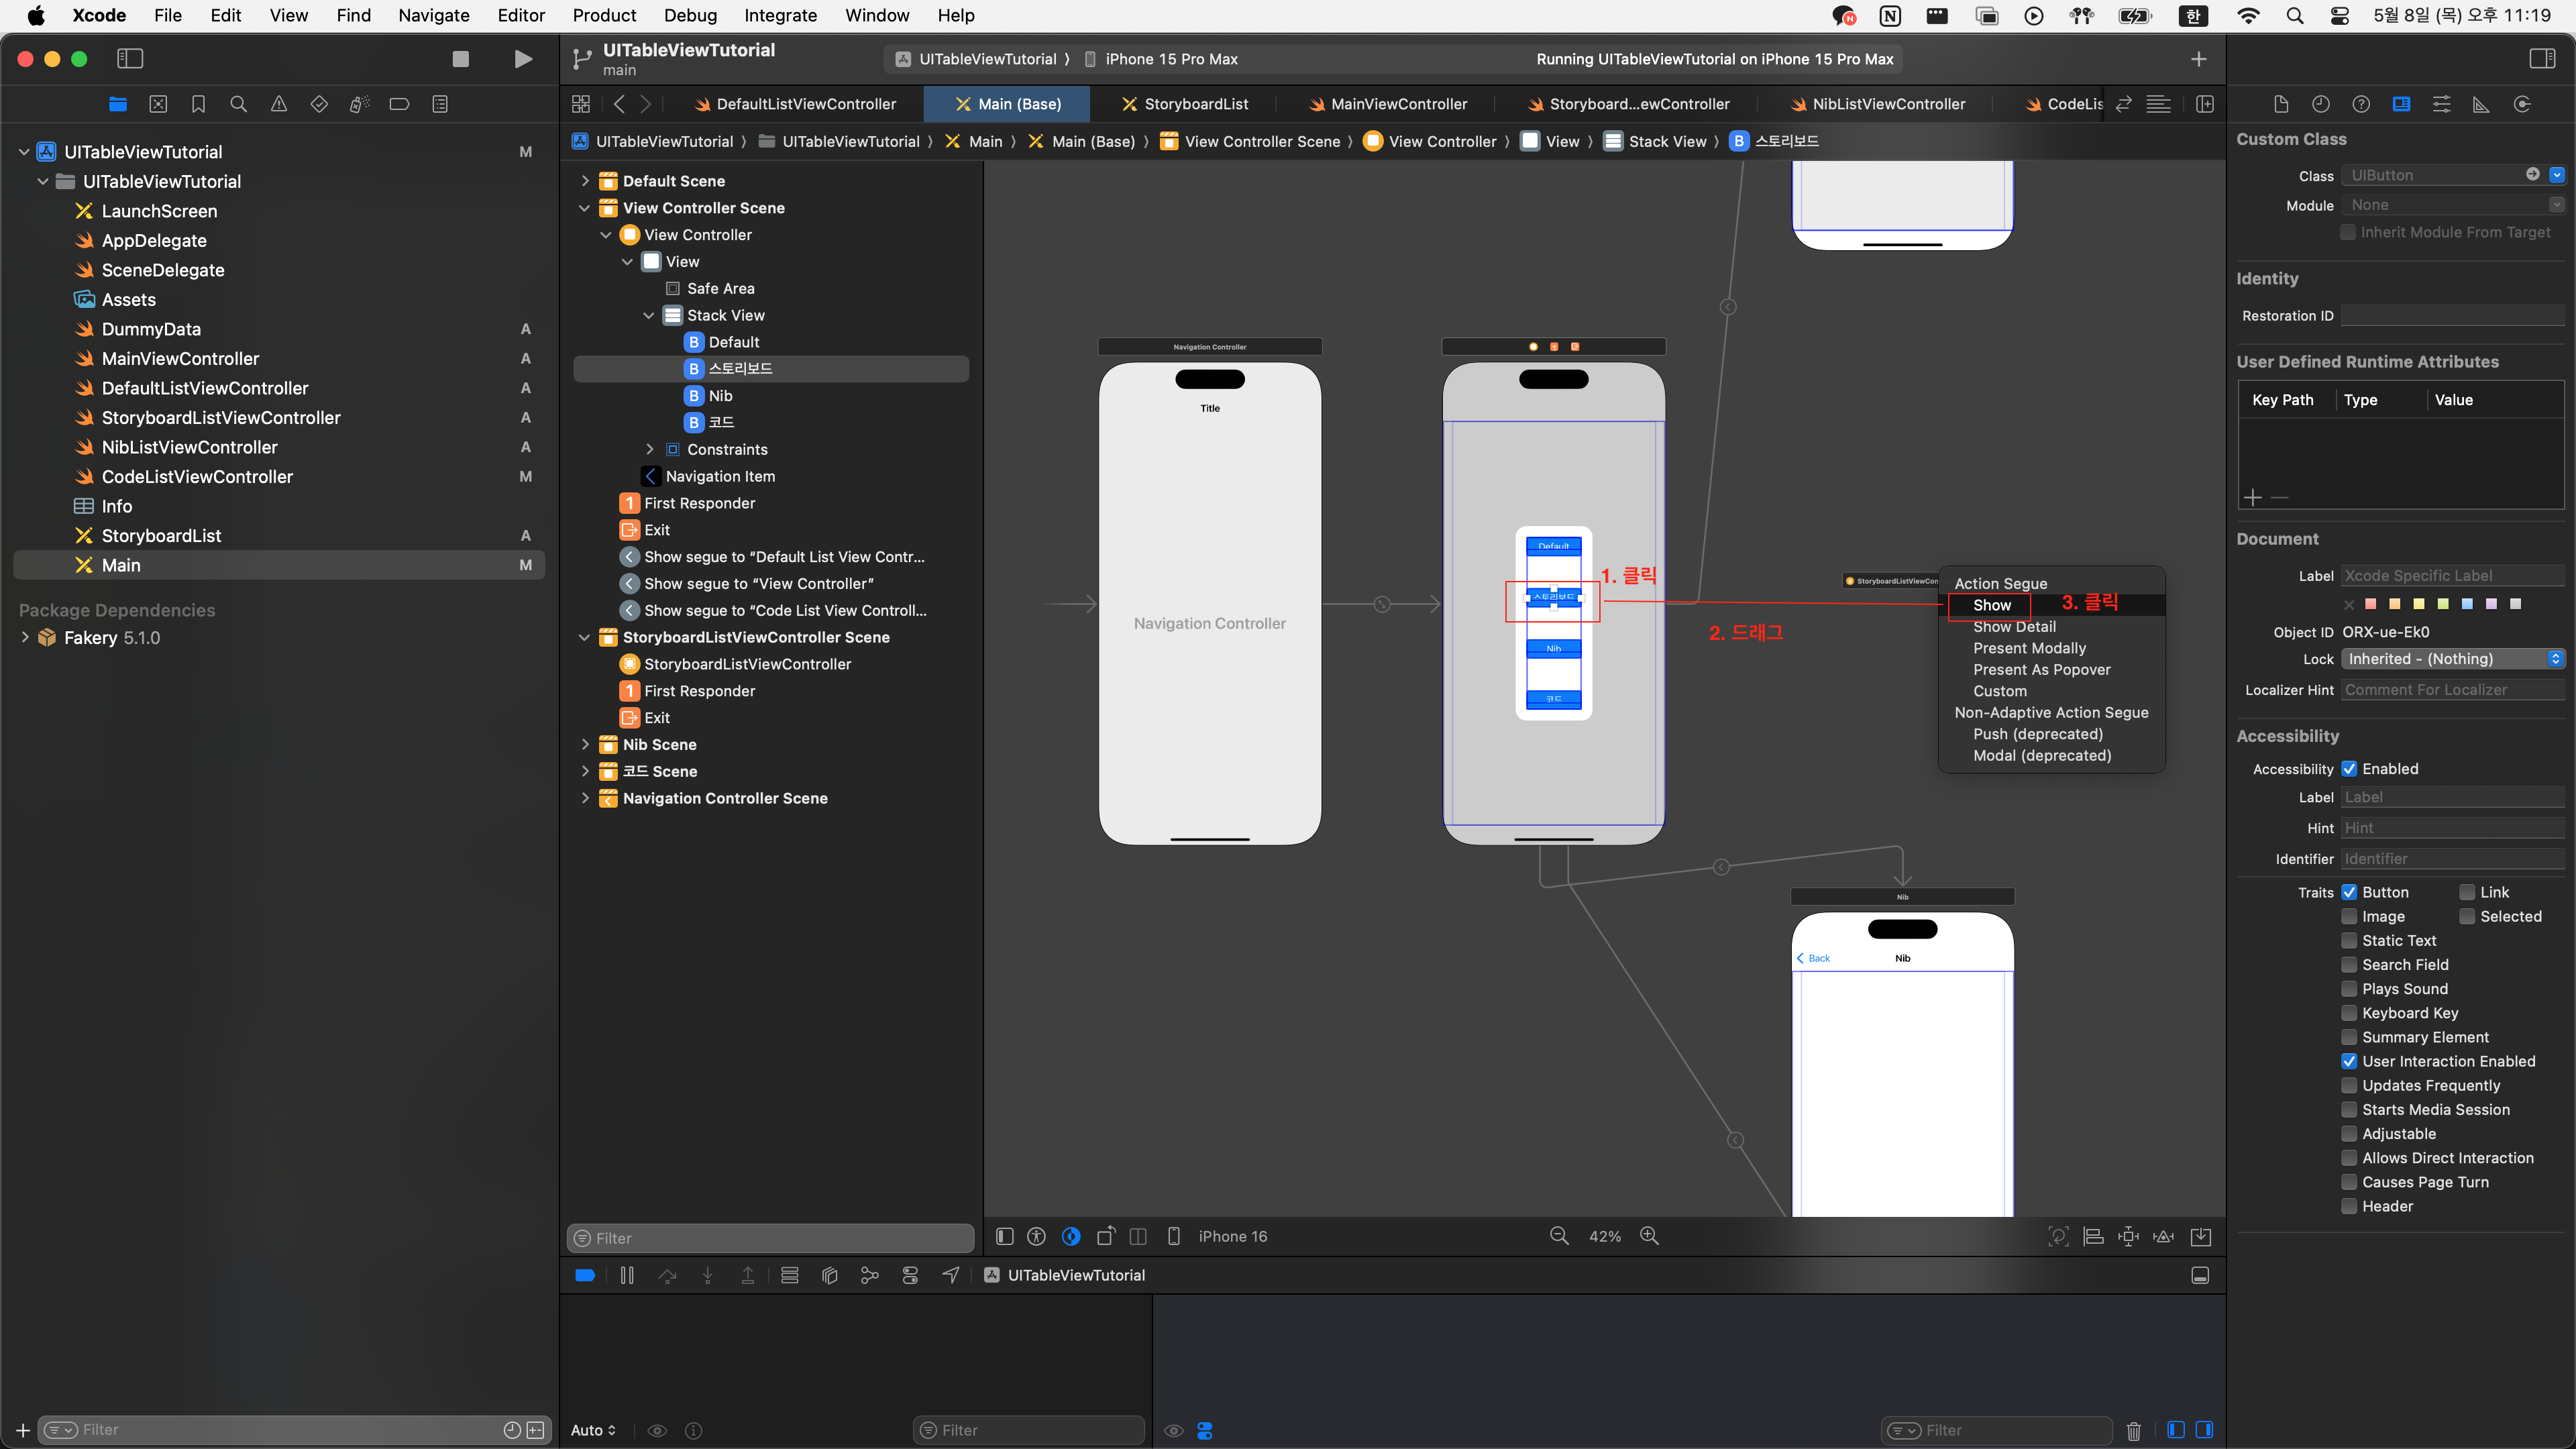Toggle User Interaction Enabled

pos(2349,1061)
